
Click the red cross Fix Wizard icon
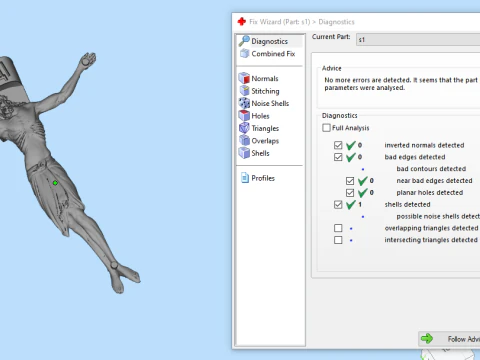tap(242, 22)
